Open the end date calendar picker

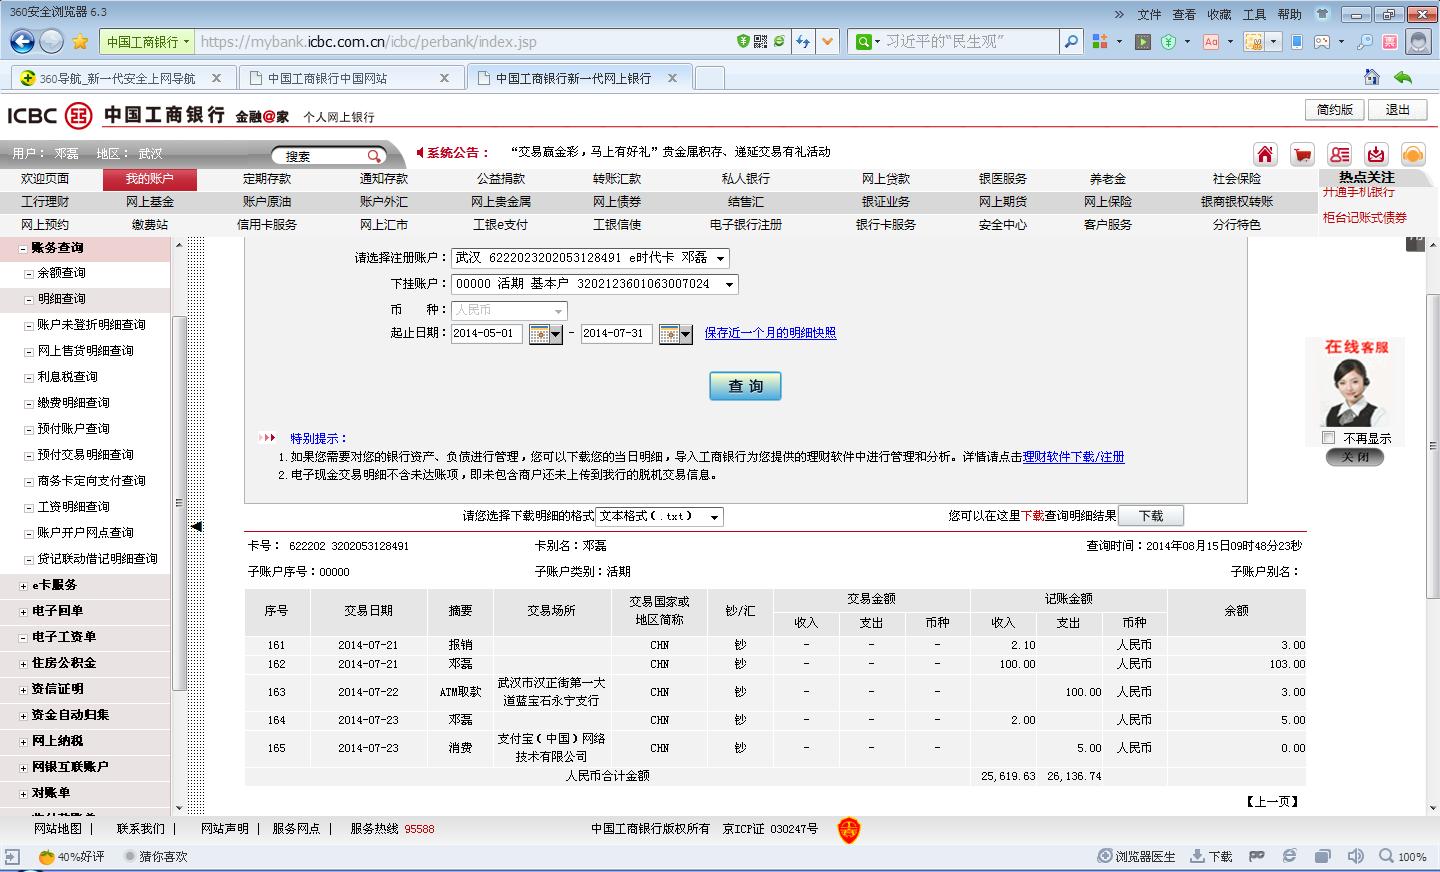click(x=675, y=334)
